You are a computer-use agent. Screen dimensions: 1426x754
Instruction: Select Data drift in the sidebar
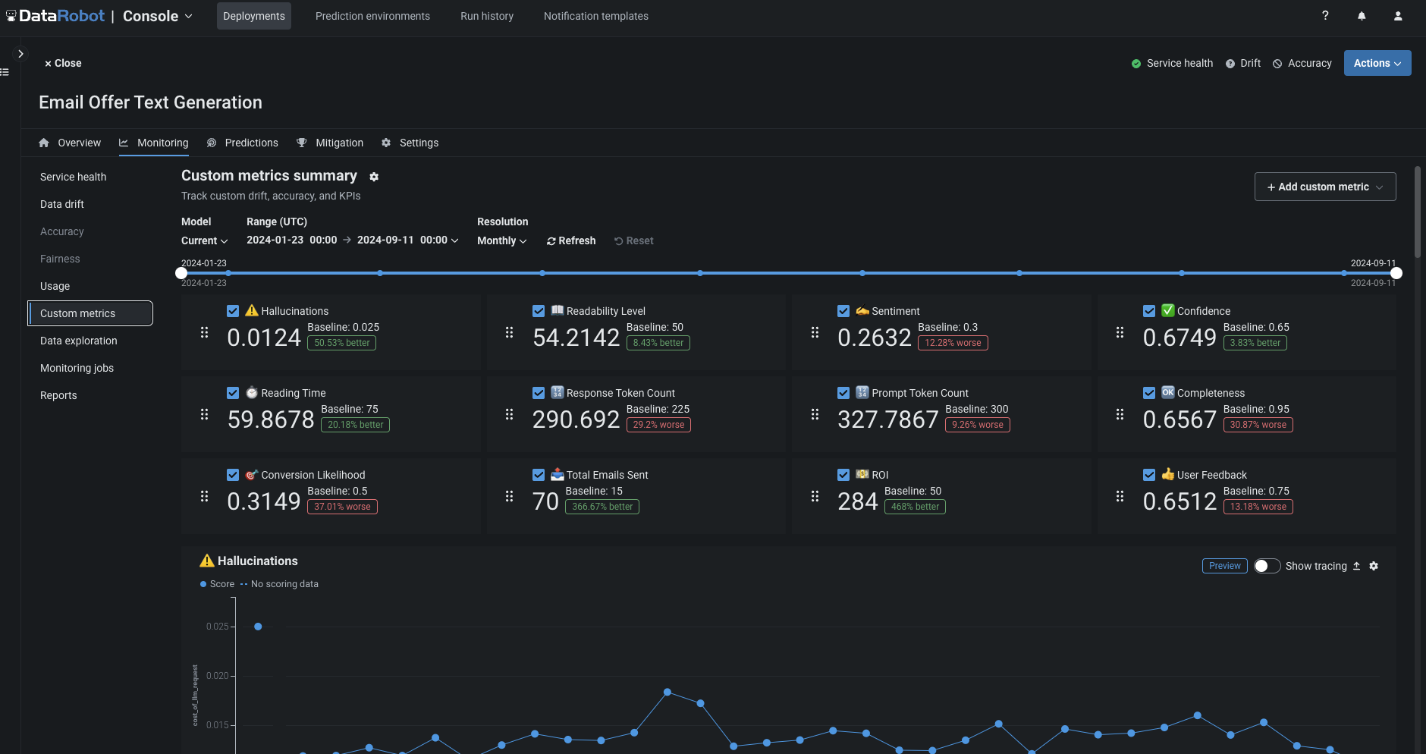coord(61,203)
